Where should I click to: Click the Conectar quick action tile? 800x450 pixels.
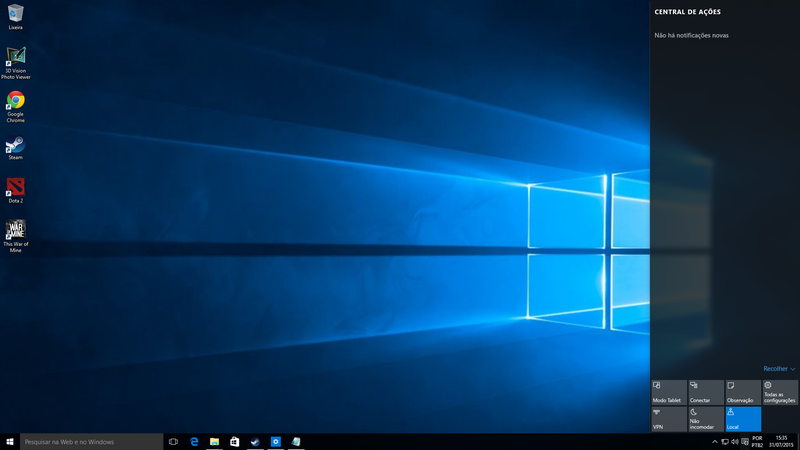[706, 392]
